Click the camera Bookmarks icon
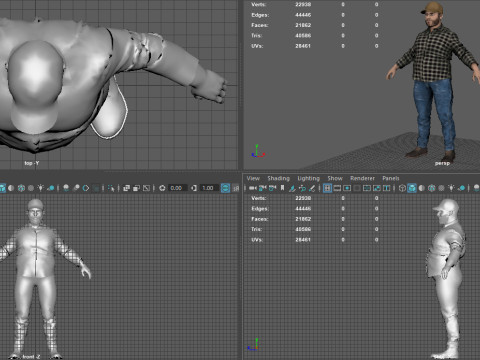480x360 pixels. coord(282,188)
